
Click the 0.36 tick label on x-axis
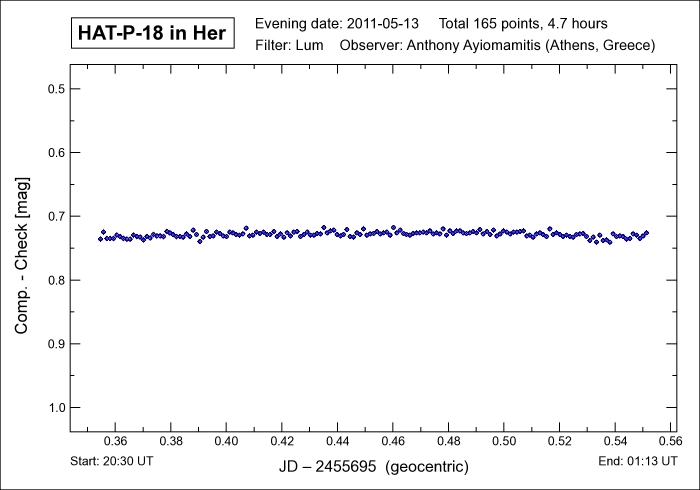pos(115,441)
